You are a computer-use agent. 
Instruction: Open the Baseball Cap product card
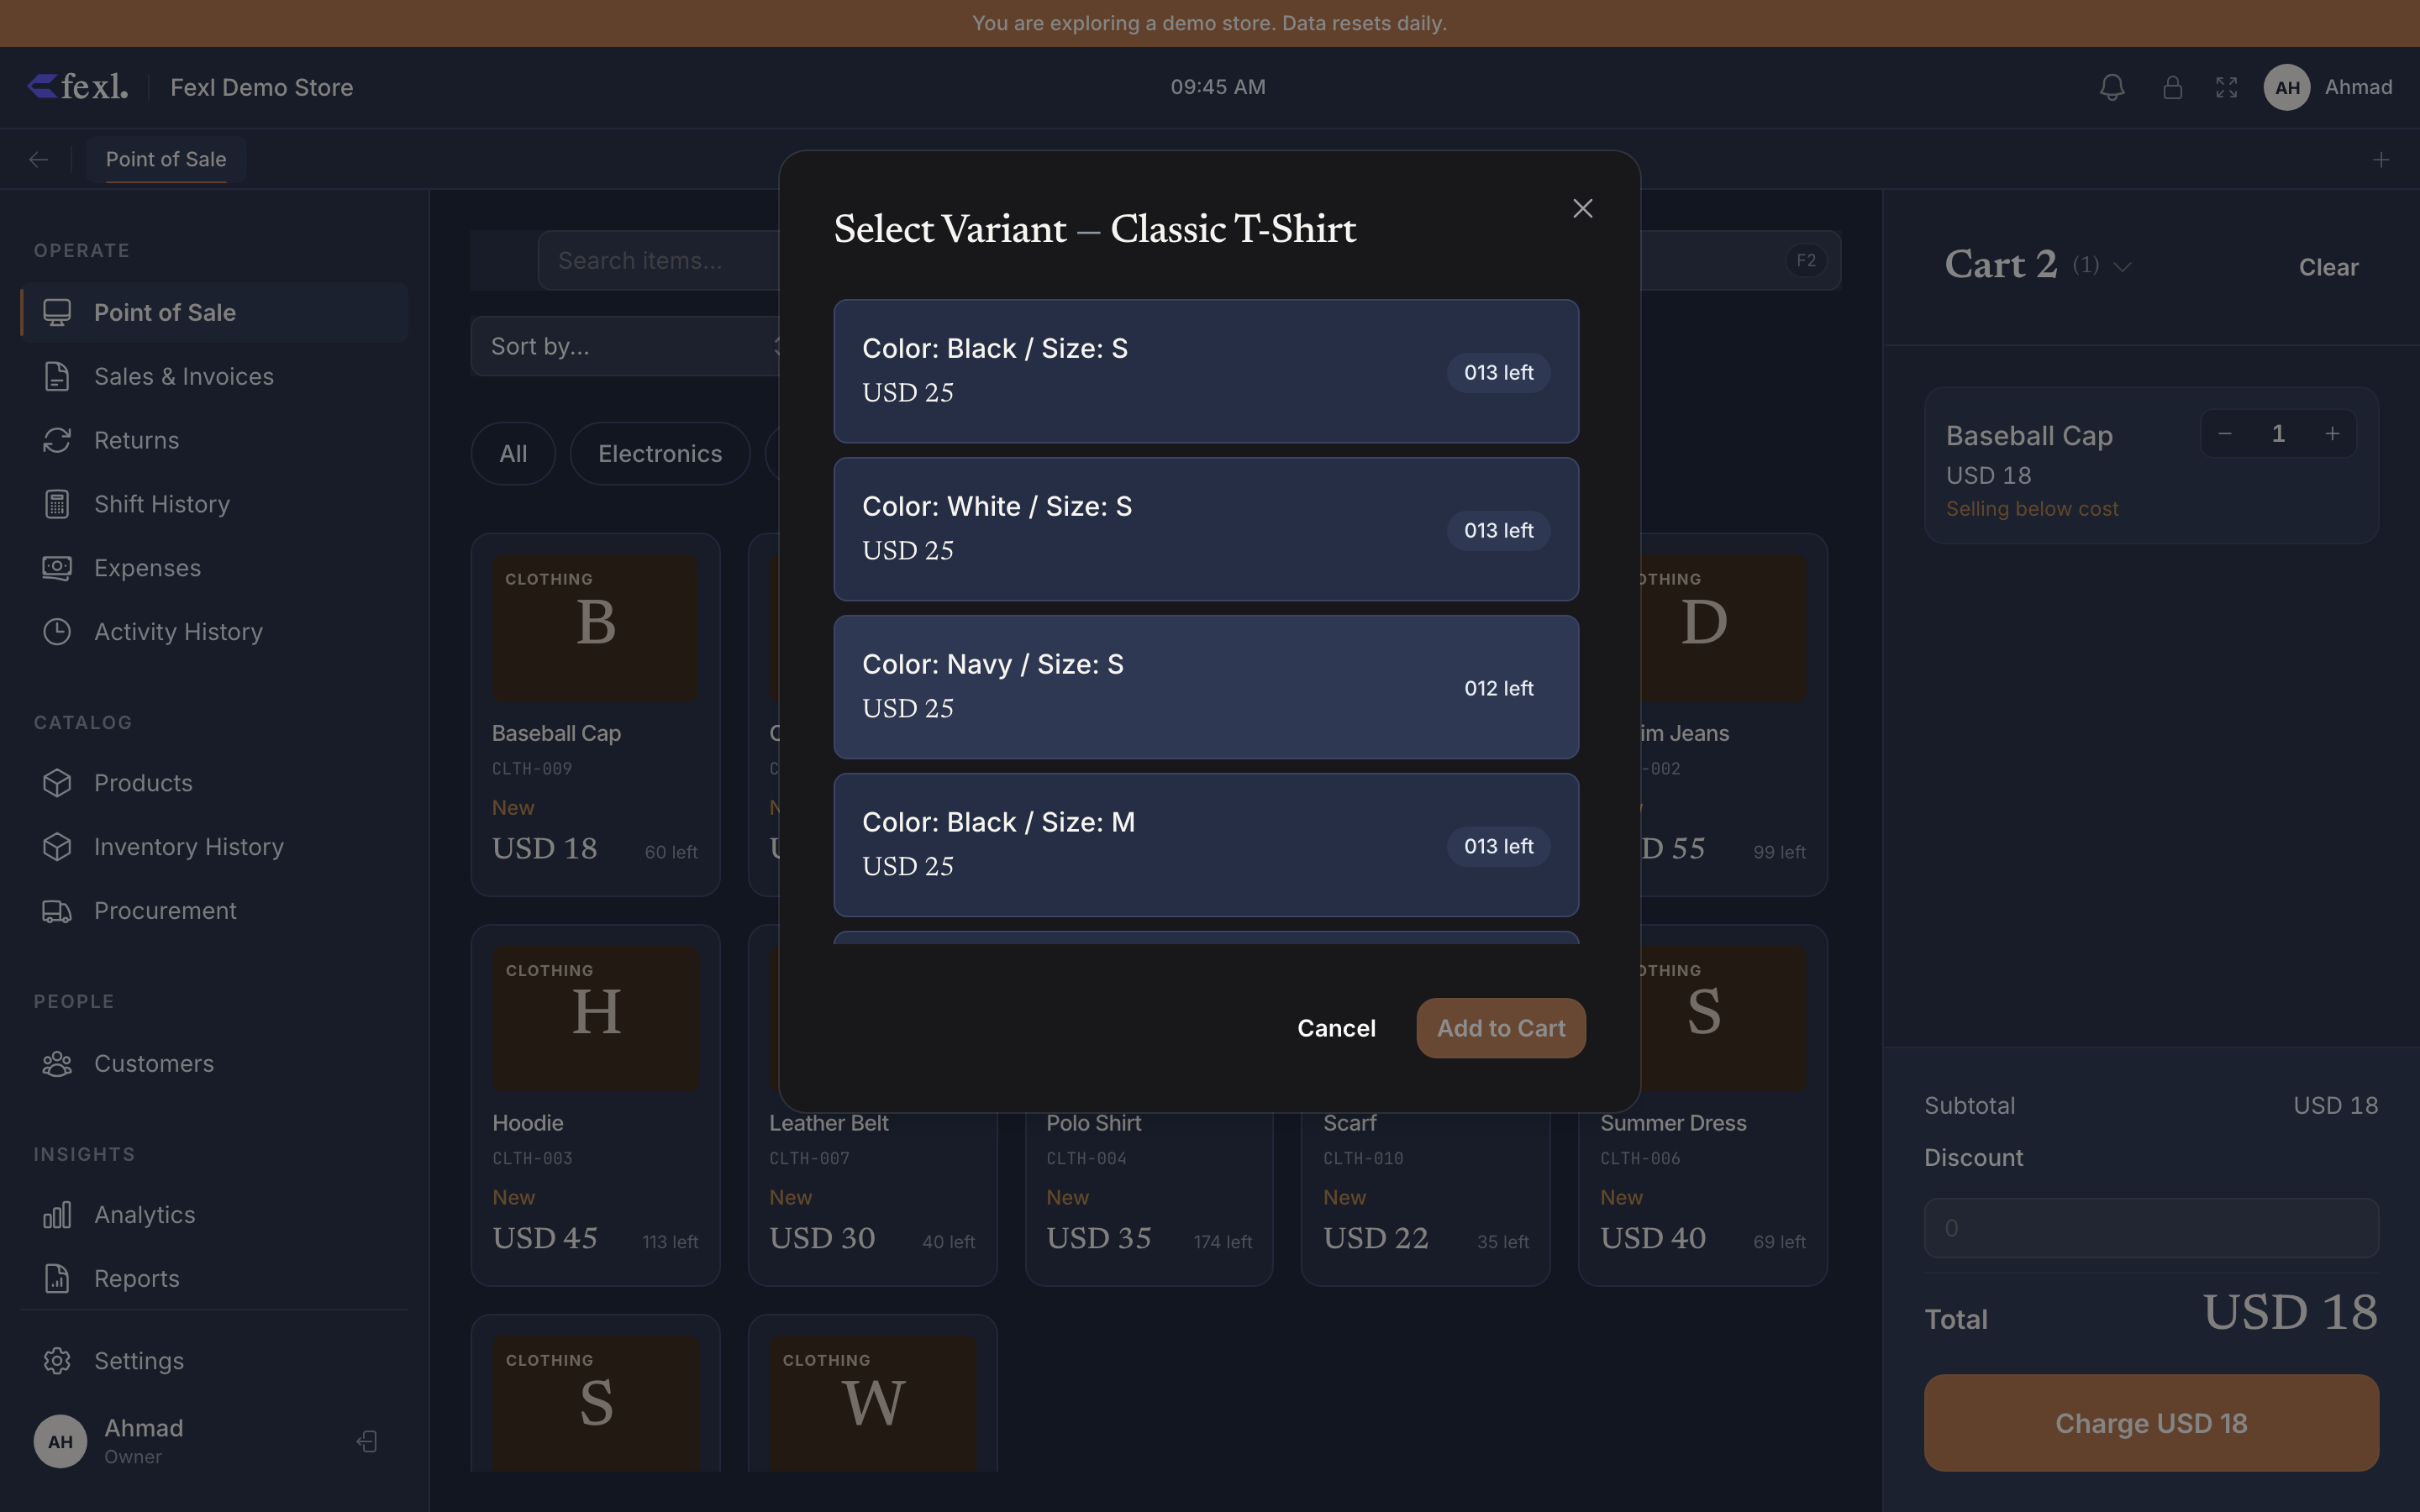coord(595,714)
